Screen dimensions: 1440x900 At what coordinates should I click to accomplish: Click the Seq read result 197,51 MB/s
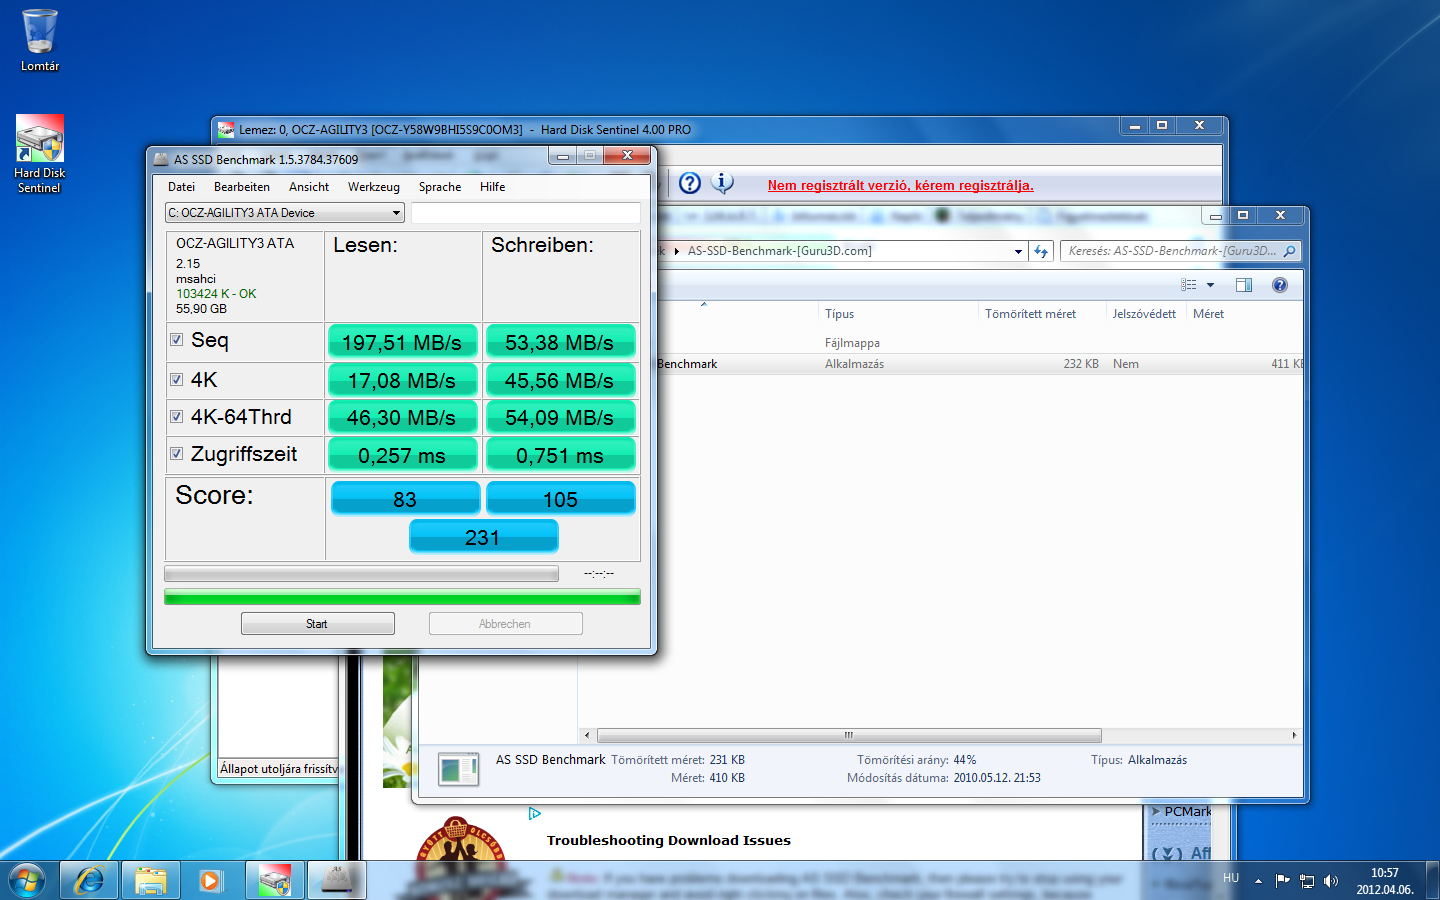[403, 342]
